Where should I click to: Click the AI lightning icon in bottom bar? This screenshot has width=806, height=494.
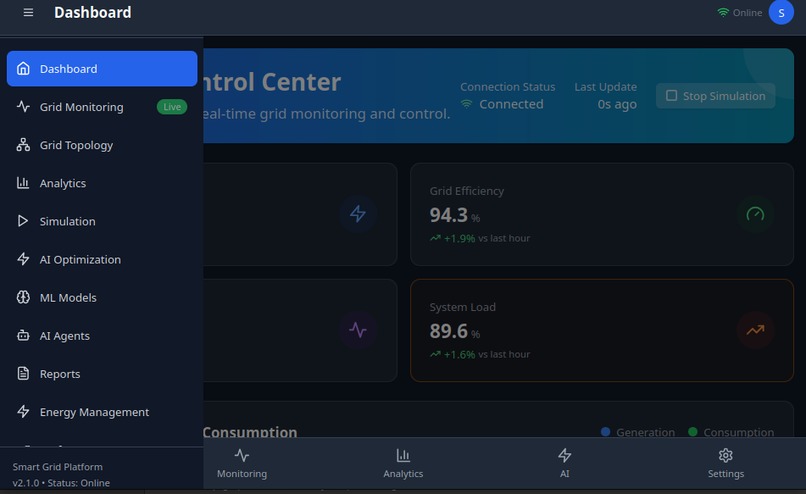pyautogui.click(x=564, y=455)
